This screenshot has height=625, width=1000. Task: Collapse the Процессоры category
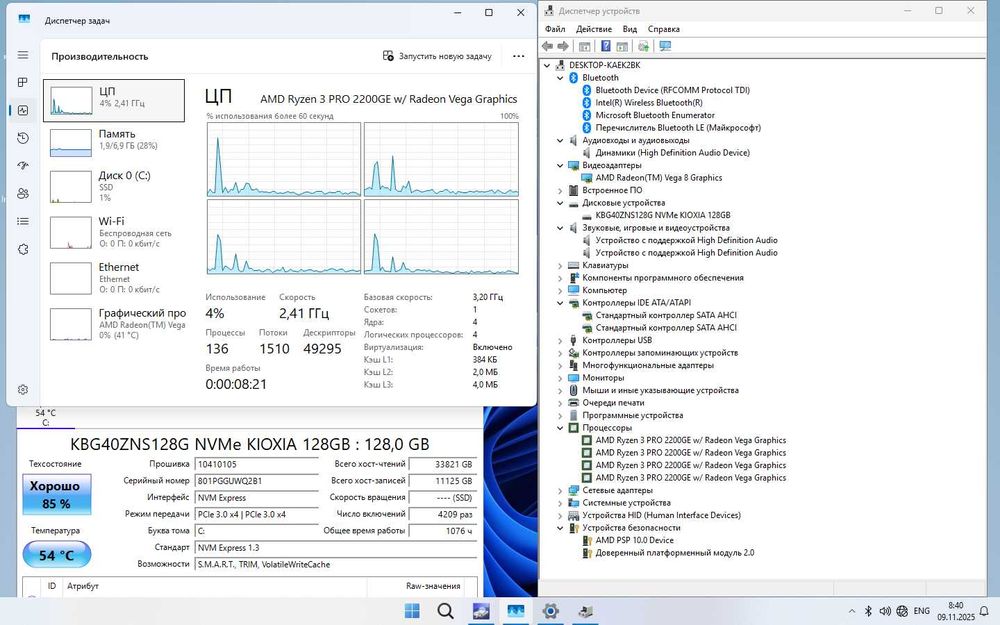coord(560,428)
